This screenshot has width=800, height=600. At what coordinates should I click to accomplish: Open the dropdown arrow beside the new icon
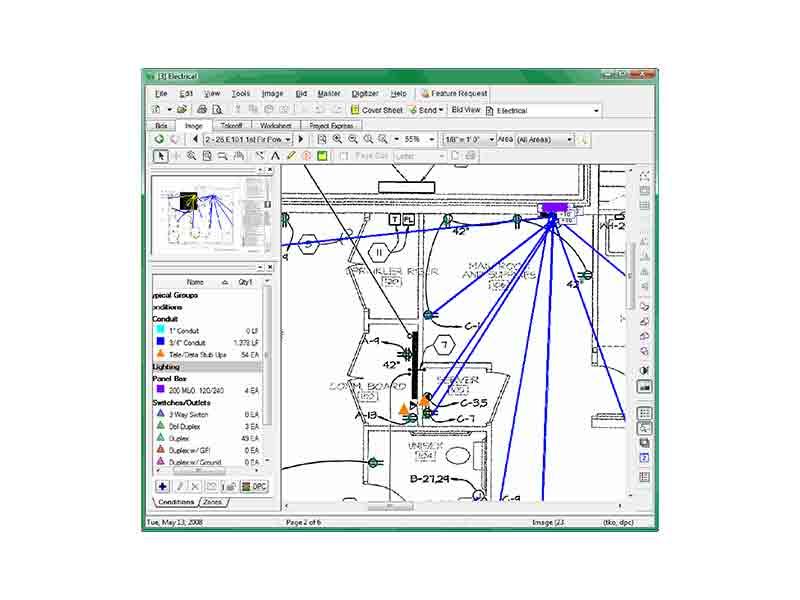(x=169, y=109)
